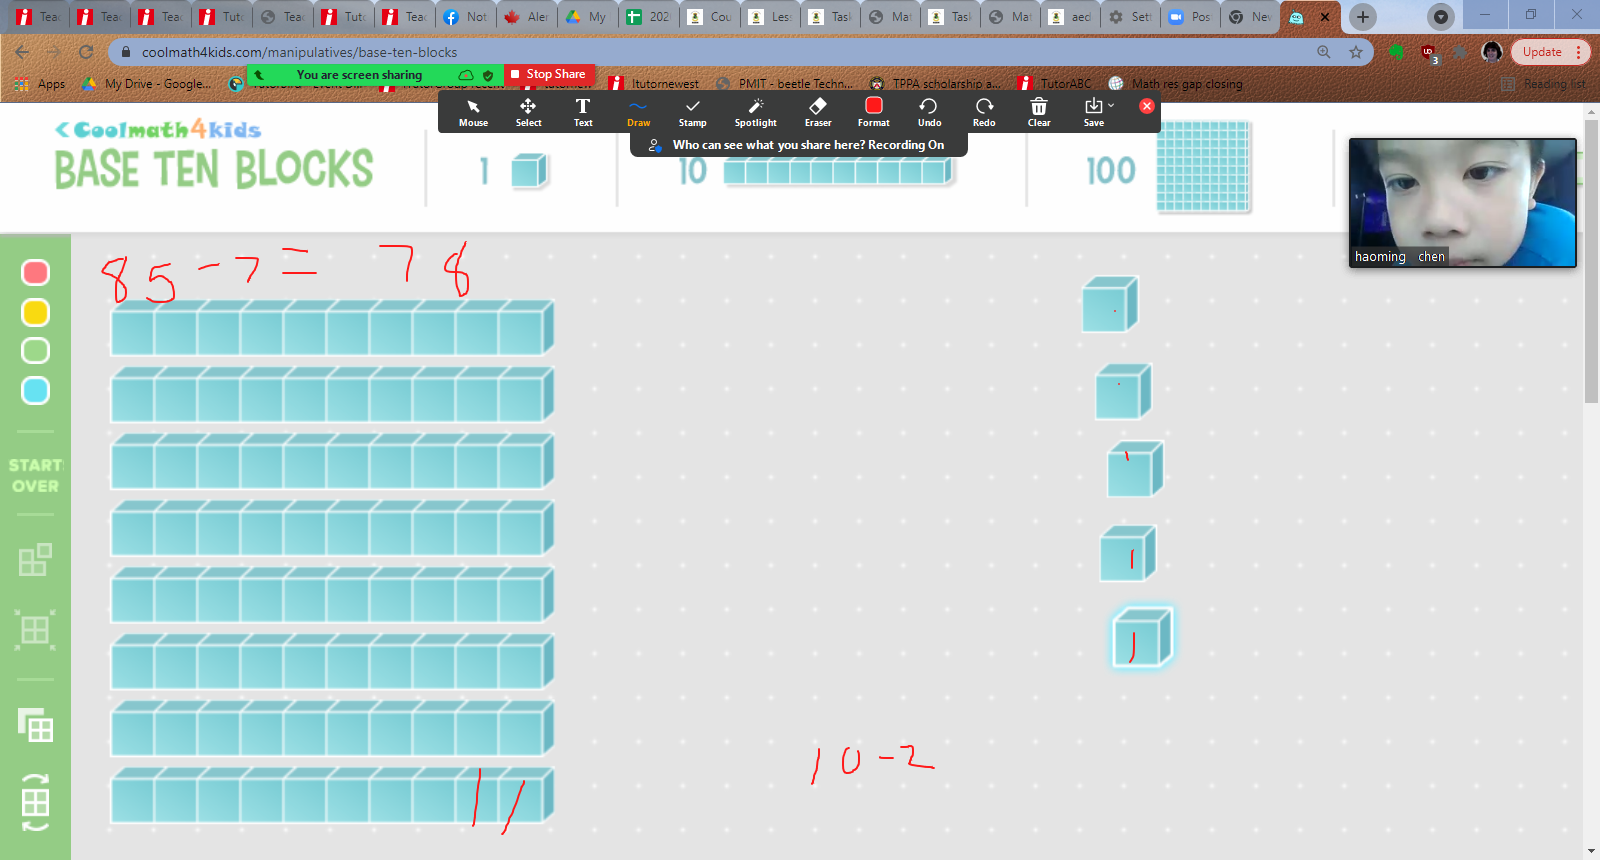Open the TPPA scholarship bookmark

tap(934, 84)
